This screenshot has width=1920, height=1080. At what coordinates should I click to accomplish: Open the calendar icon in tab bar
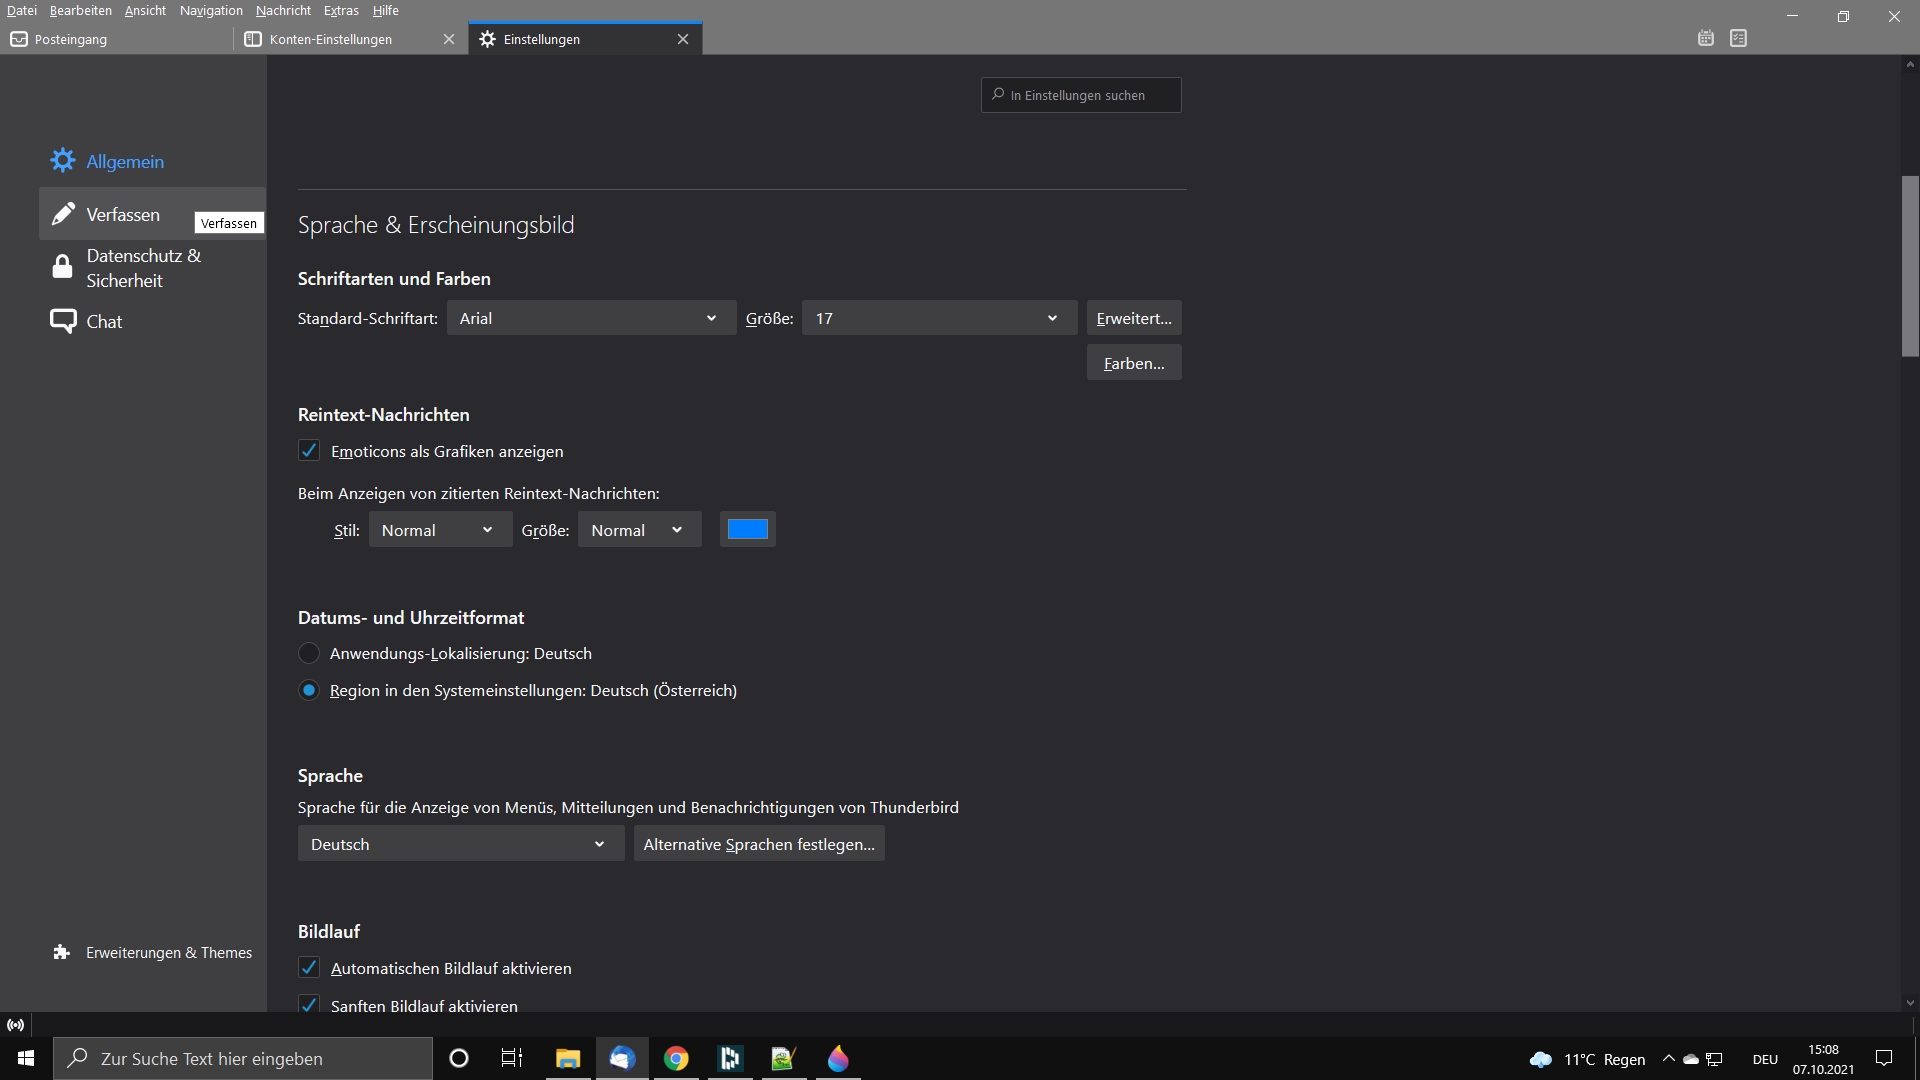point(1706,38)
